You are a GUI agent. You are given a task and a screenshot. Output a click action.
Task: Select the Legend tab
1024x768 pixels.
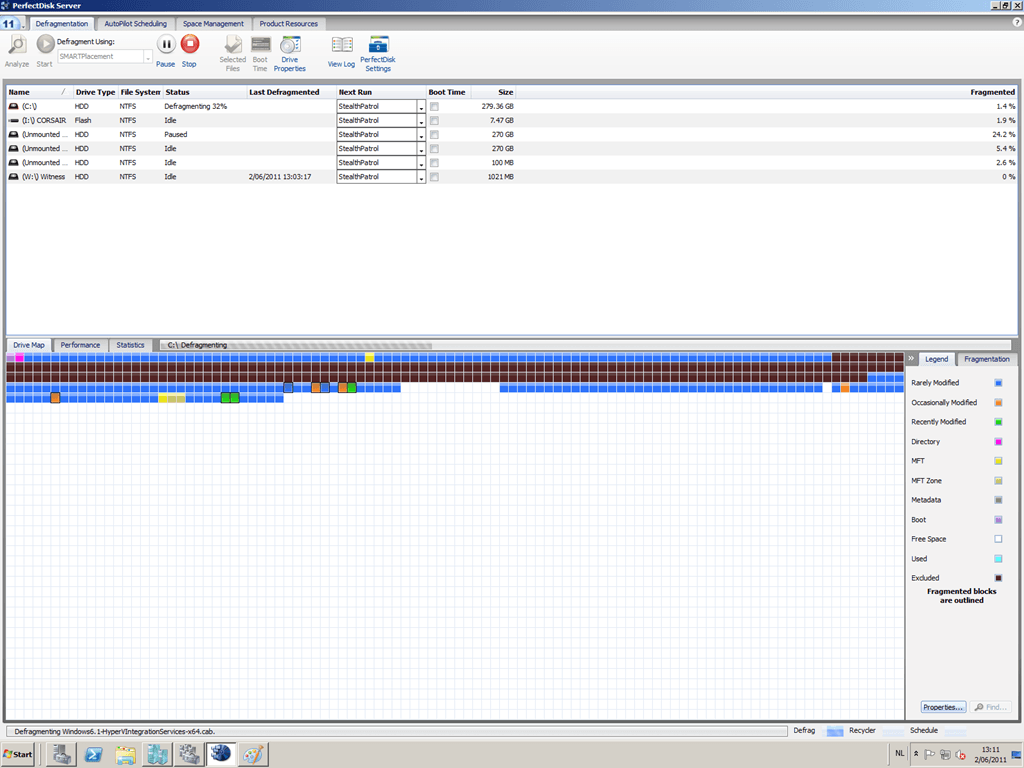click(936, 359)
